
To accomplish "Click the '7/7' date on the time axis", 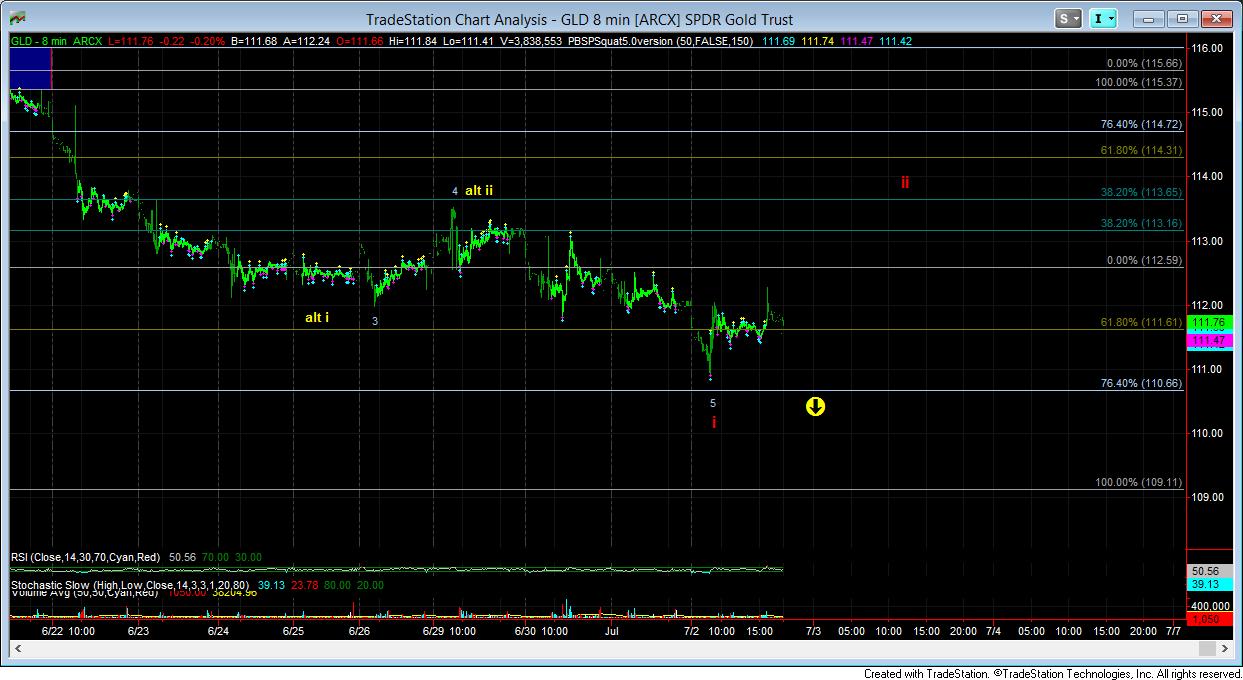I will point(1175,632).
